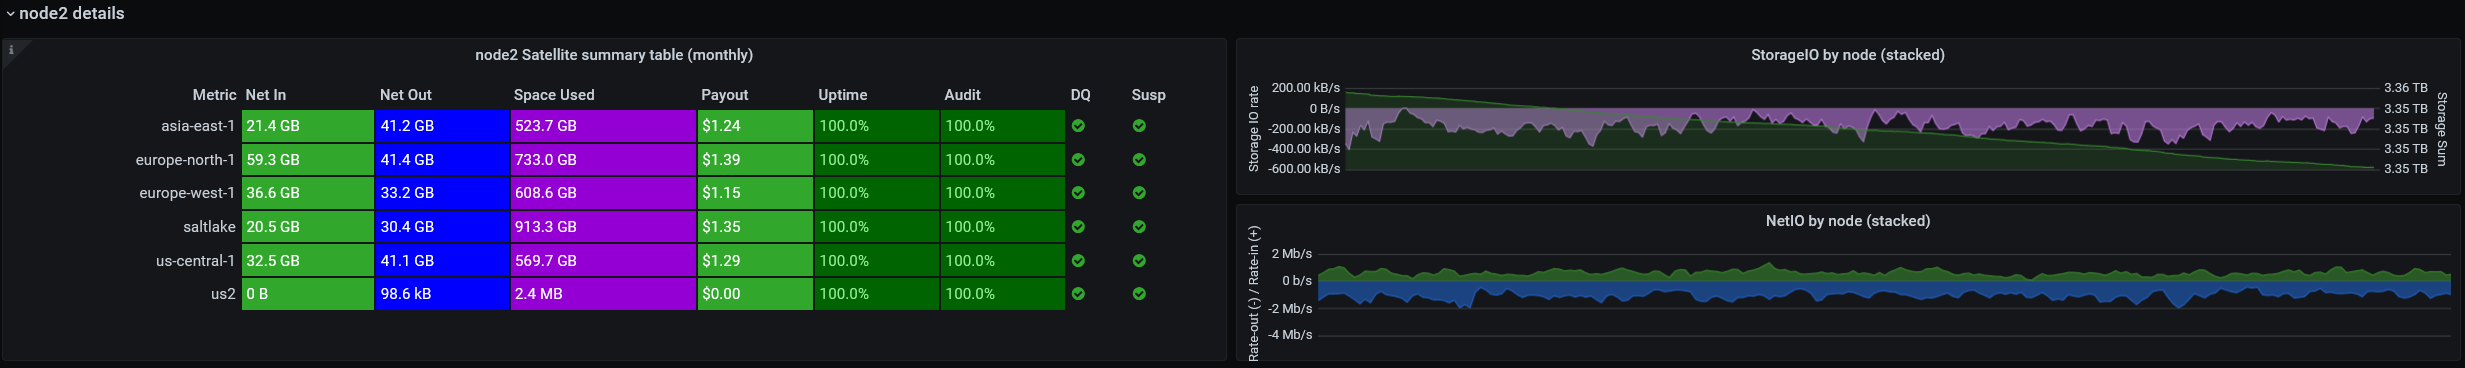Click the DQ check icon for us-central-1
Screen dimensions: 2465x368
tap(1078, 261)
